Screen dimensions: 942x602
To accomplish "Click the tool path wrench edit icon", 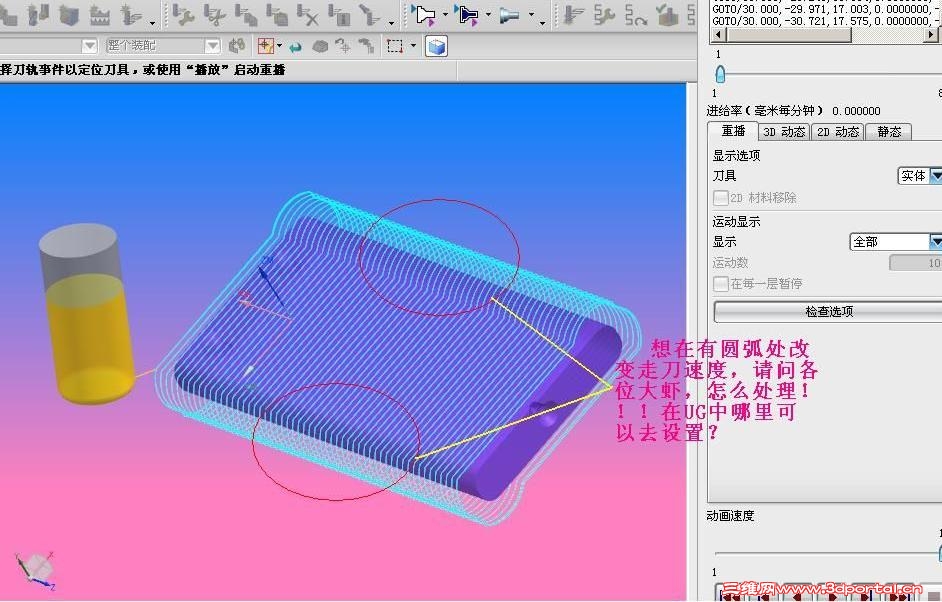I will [604, 13].
